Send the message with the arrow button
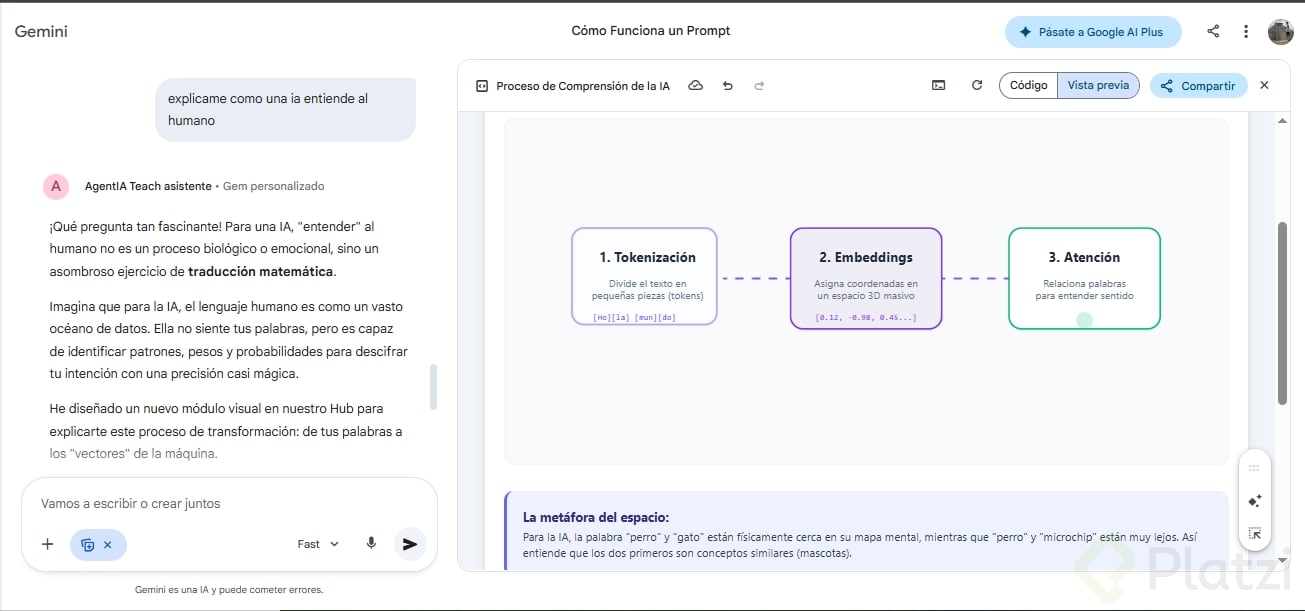Image resolution: width=1305 pixels, height=611 pixels. (x=409, y=544)
